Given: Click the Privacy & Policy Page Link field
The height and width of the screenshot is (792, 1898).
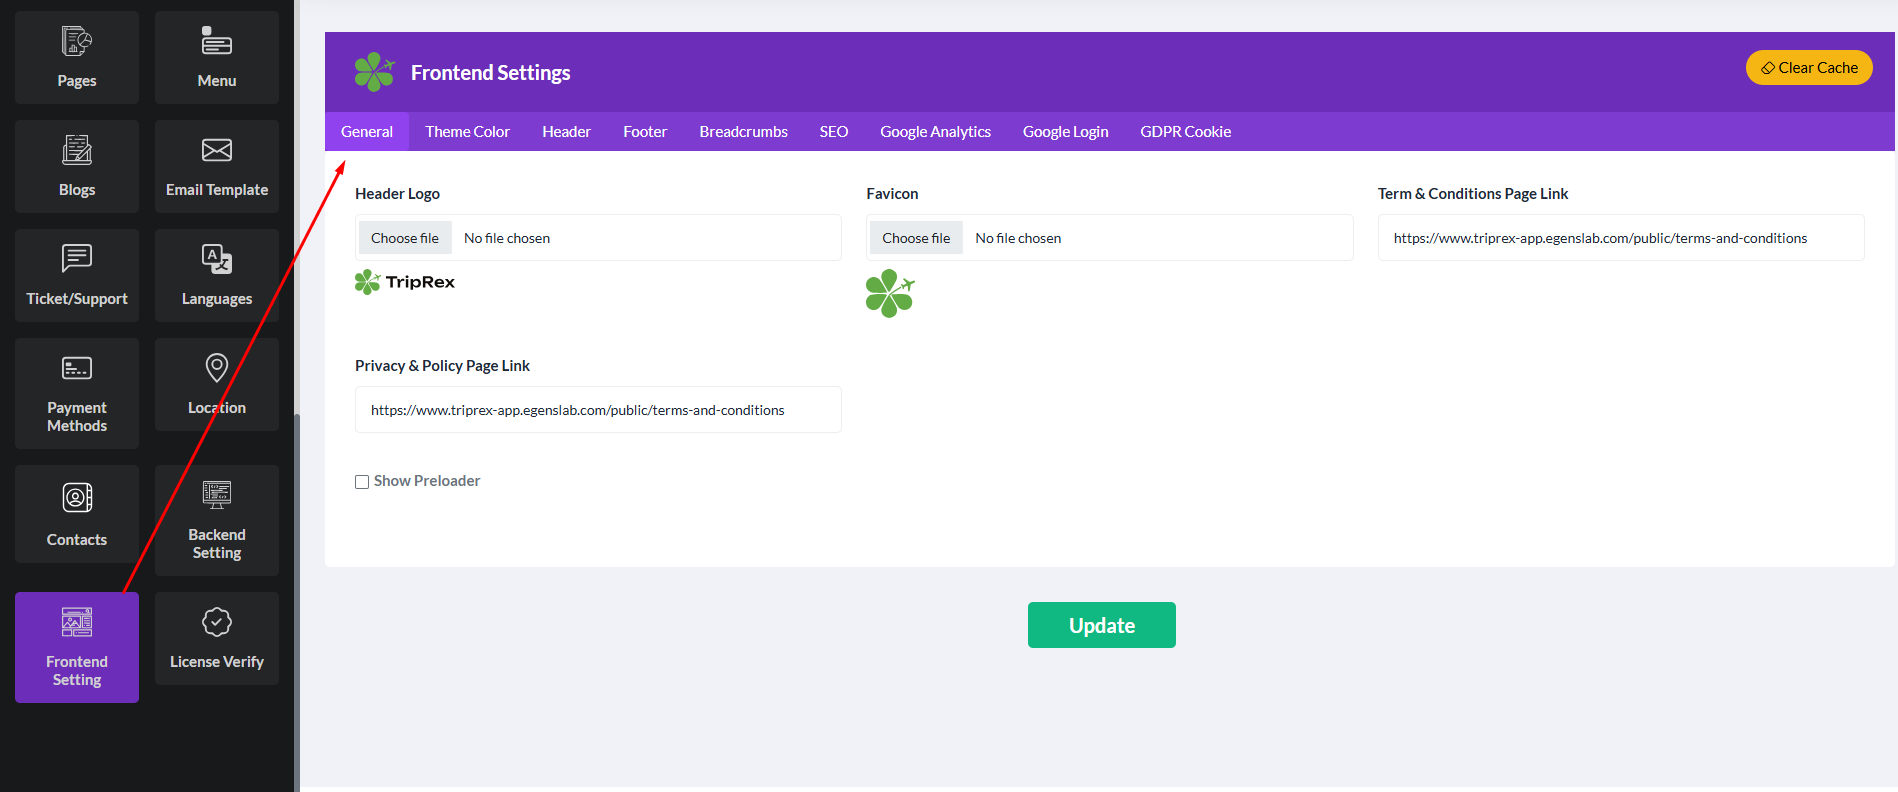Looking at the screenshot, I should (x=598, y=410).
